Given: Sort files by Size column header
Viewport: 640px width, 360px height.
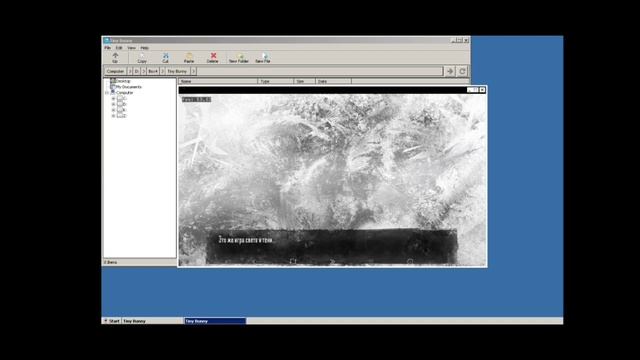Looking at the screenshot, I should click(304, 81).
